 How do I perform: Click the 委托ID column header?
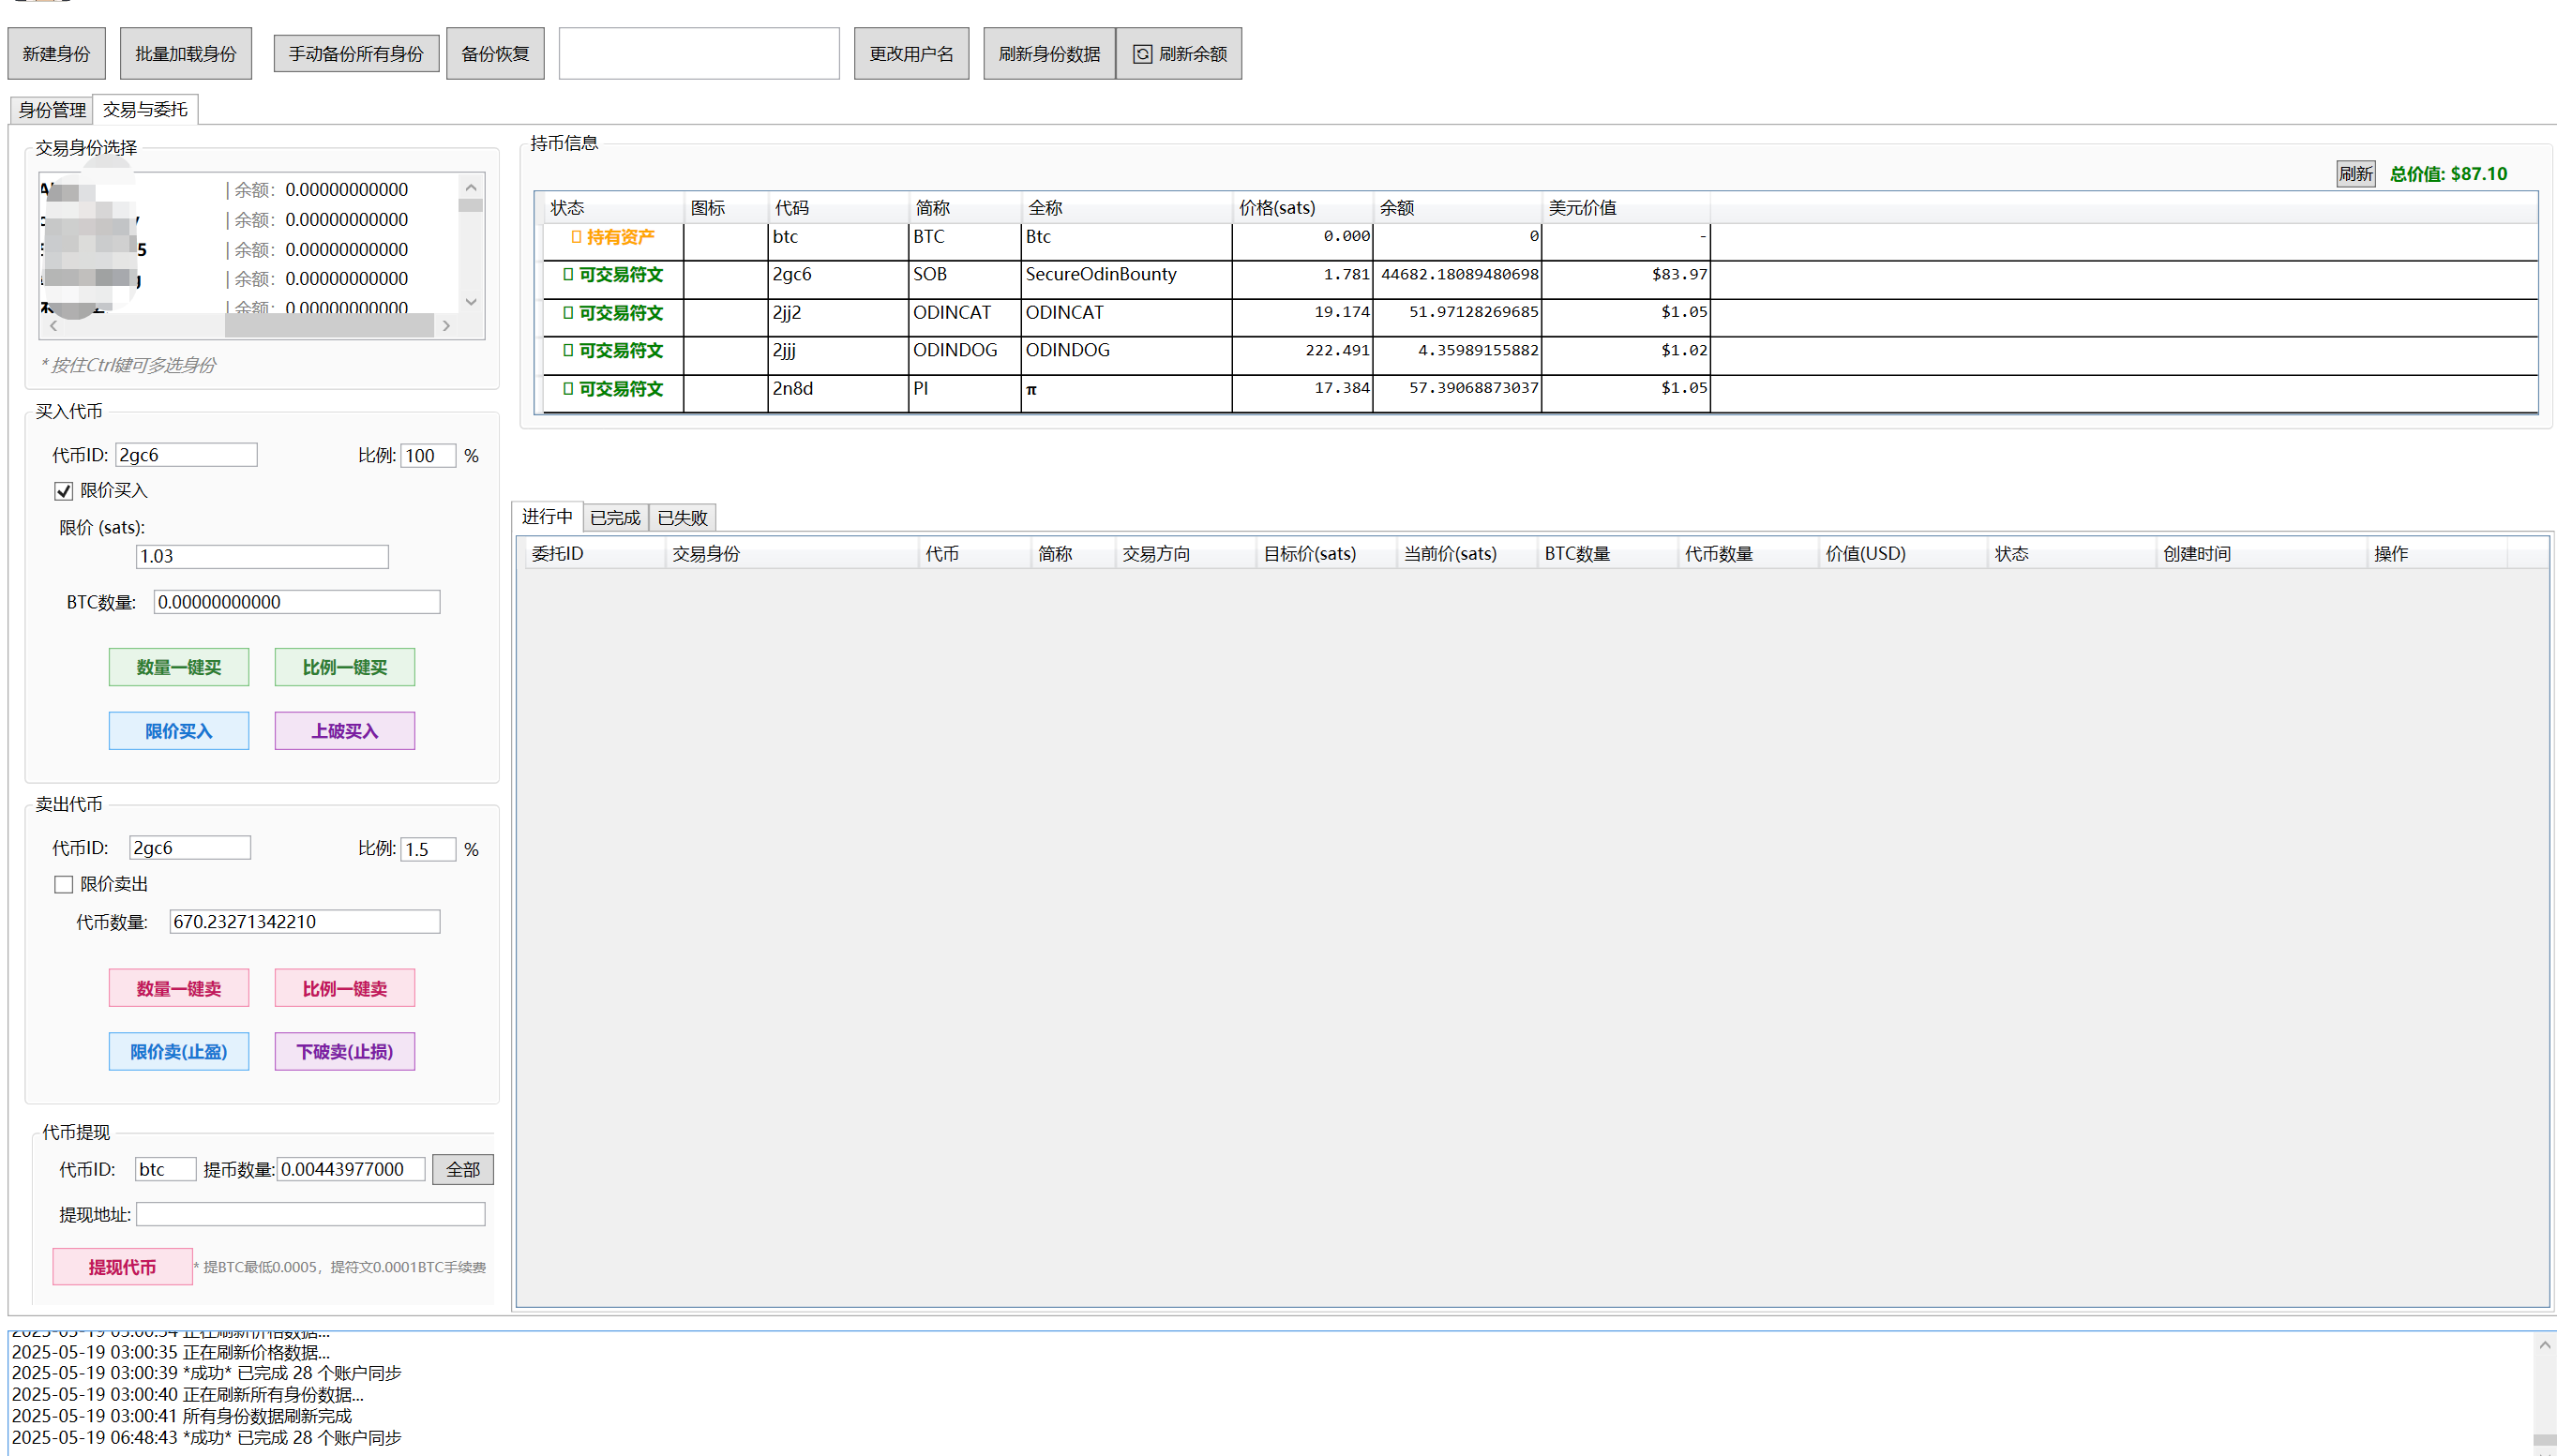coord(595,554)
